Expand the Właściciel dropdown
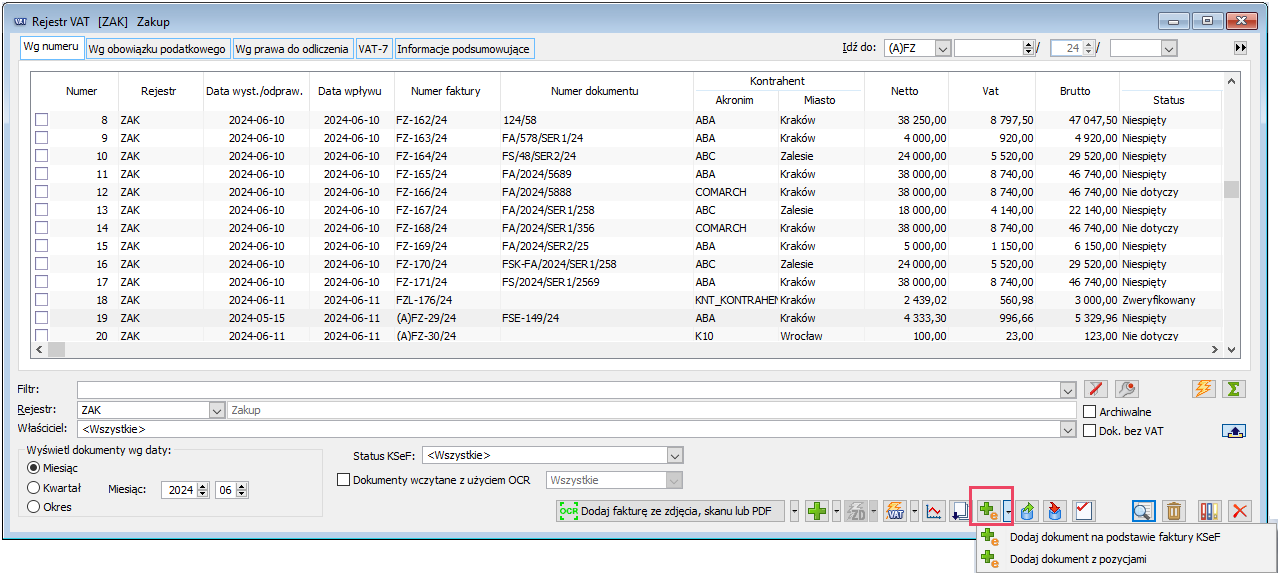 click(x=1067, y=430)
